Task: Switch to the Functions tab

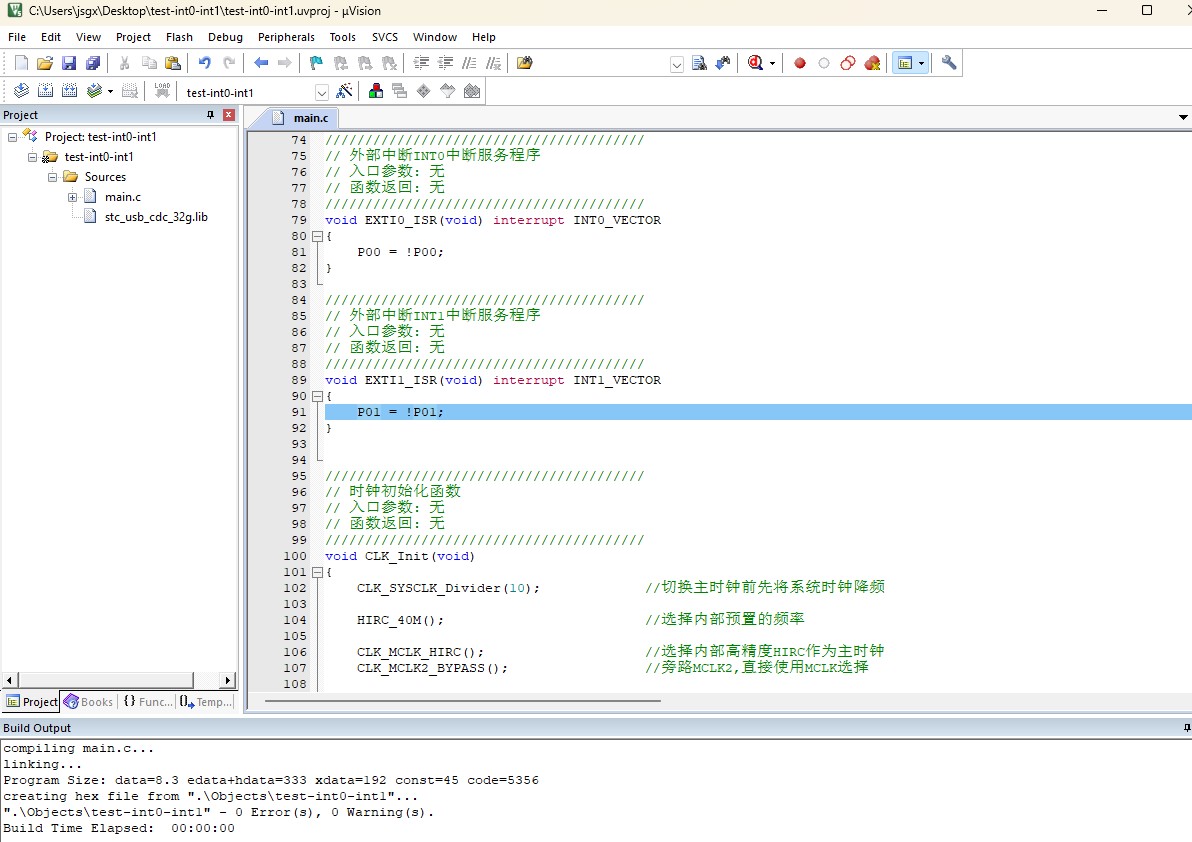Action: click(147, 702)
